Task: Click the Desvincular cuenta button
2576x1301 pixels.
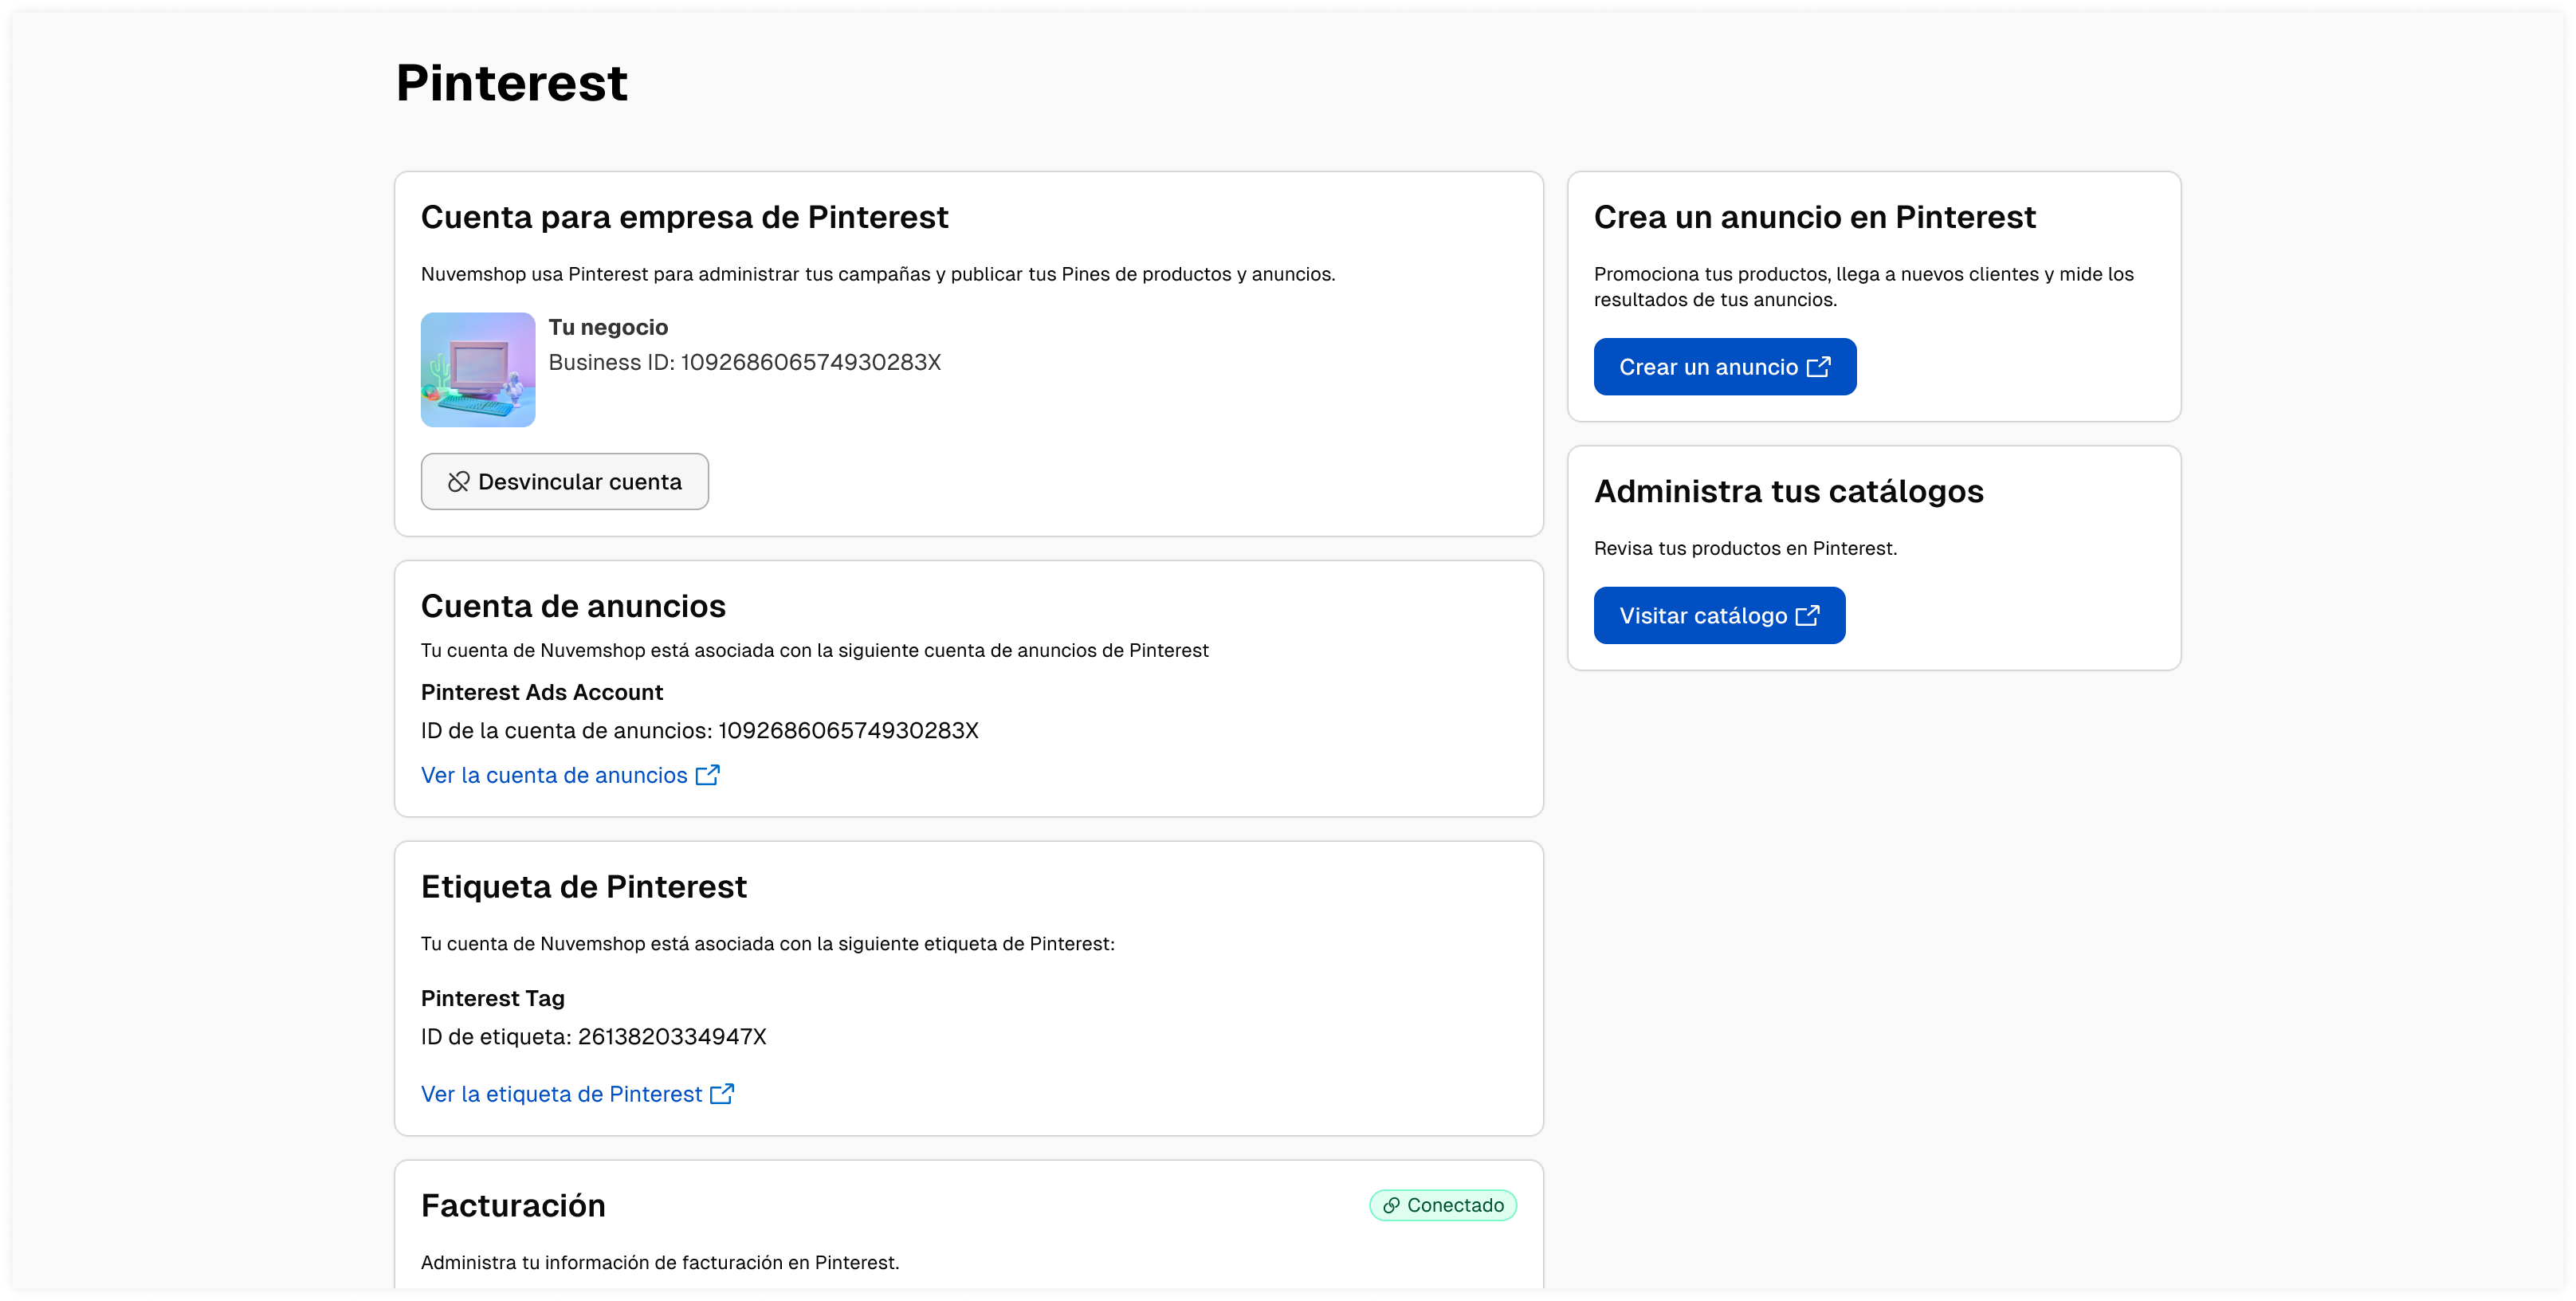Action: click(564, 481)
